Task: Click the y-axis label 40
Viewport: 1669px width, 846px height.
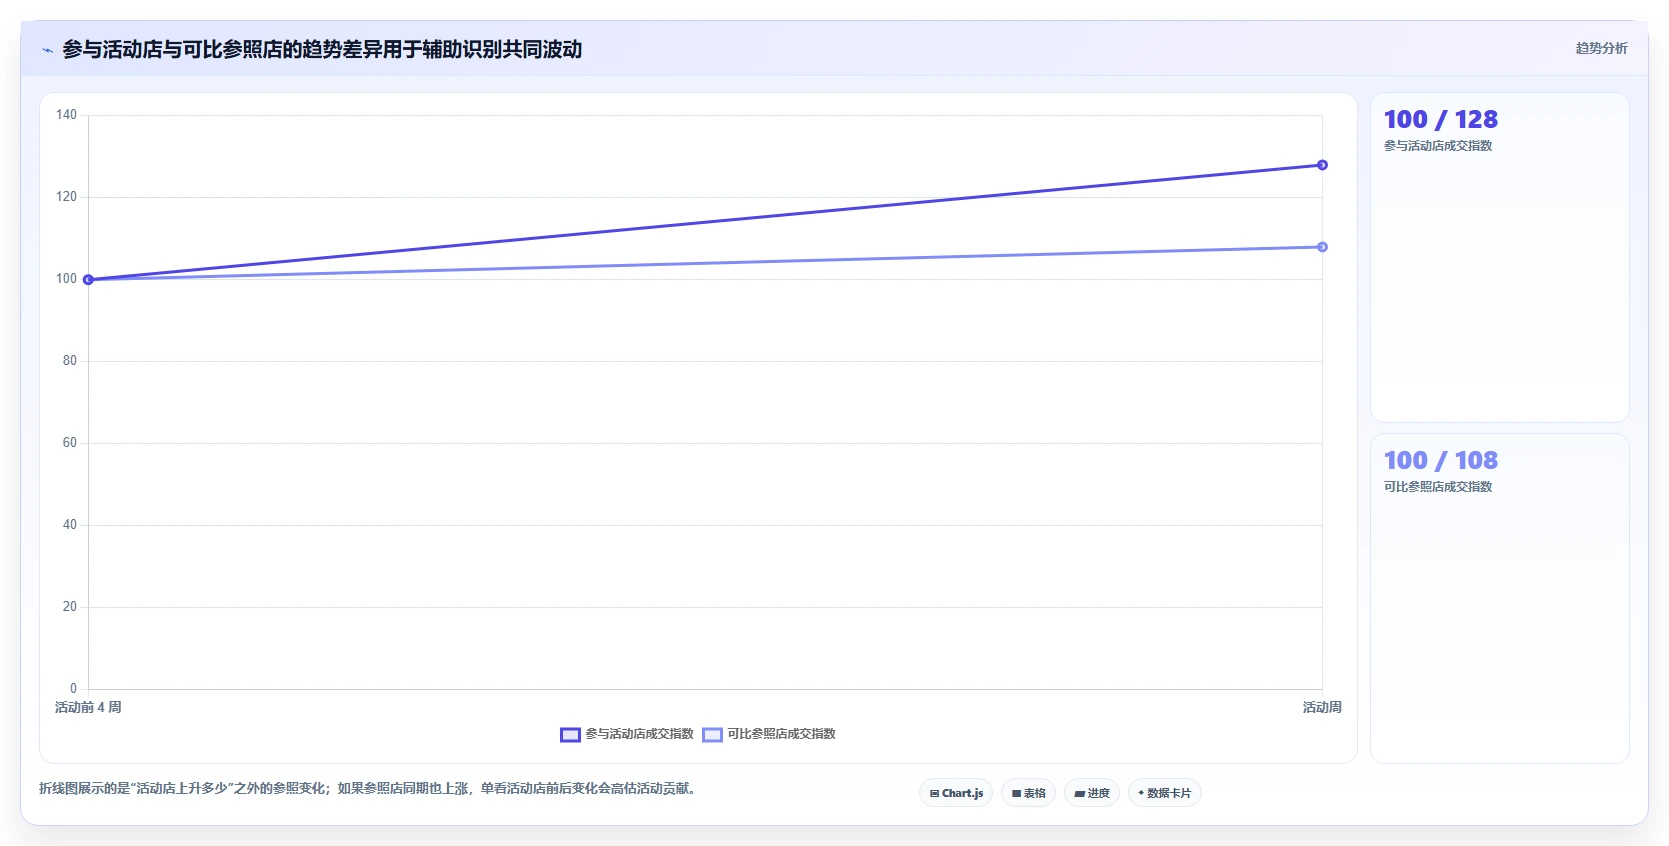Action: pyautogui.click(x=69, y=525)
